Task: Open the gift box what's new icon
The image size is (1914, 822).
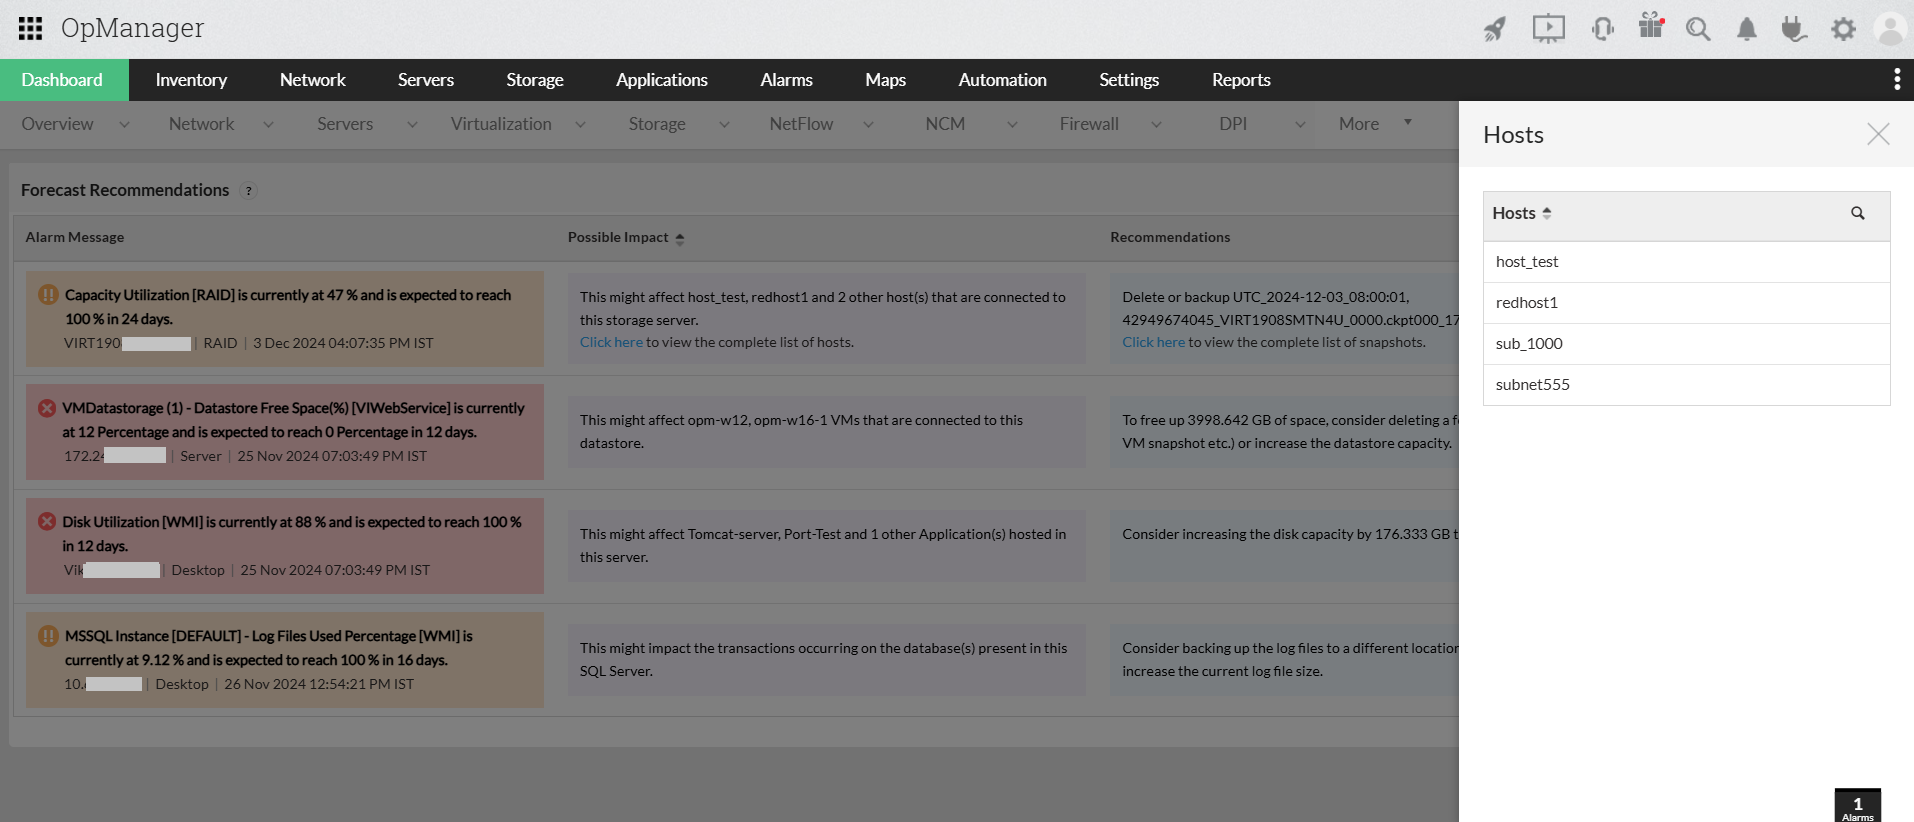Action: tap(1650, 27)
